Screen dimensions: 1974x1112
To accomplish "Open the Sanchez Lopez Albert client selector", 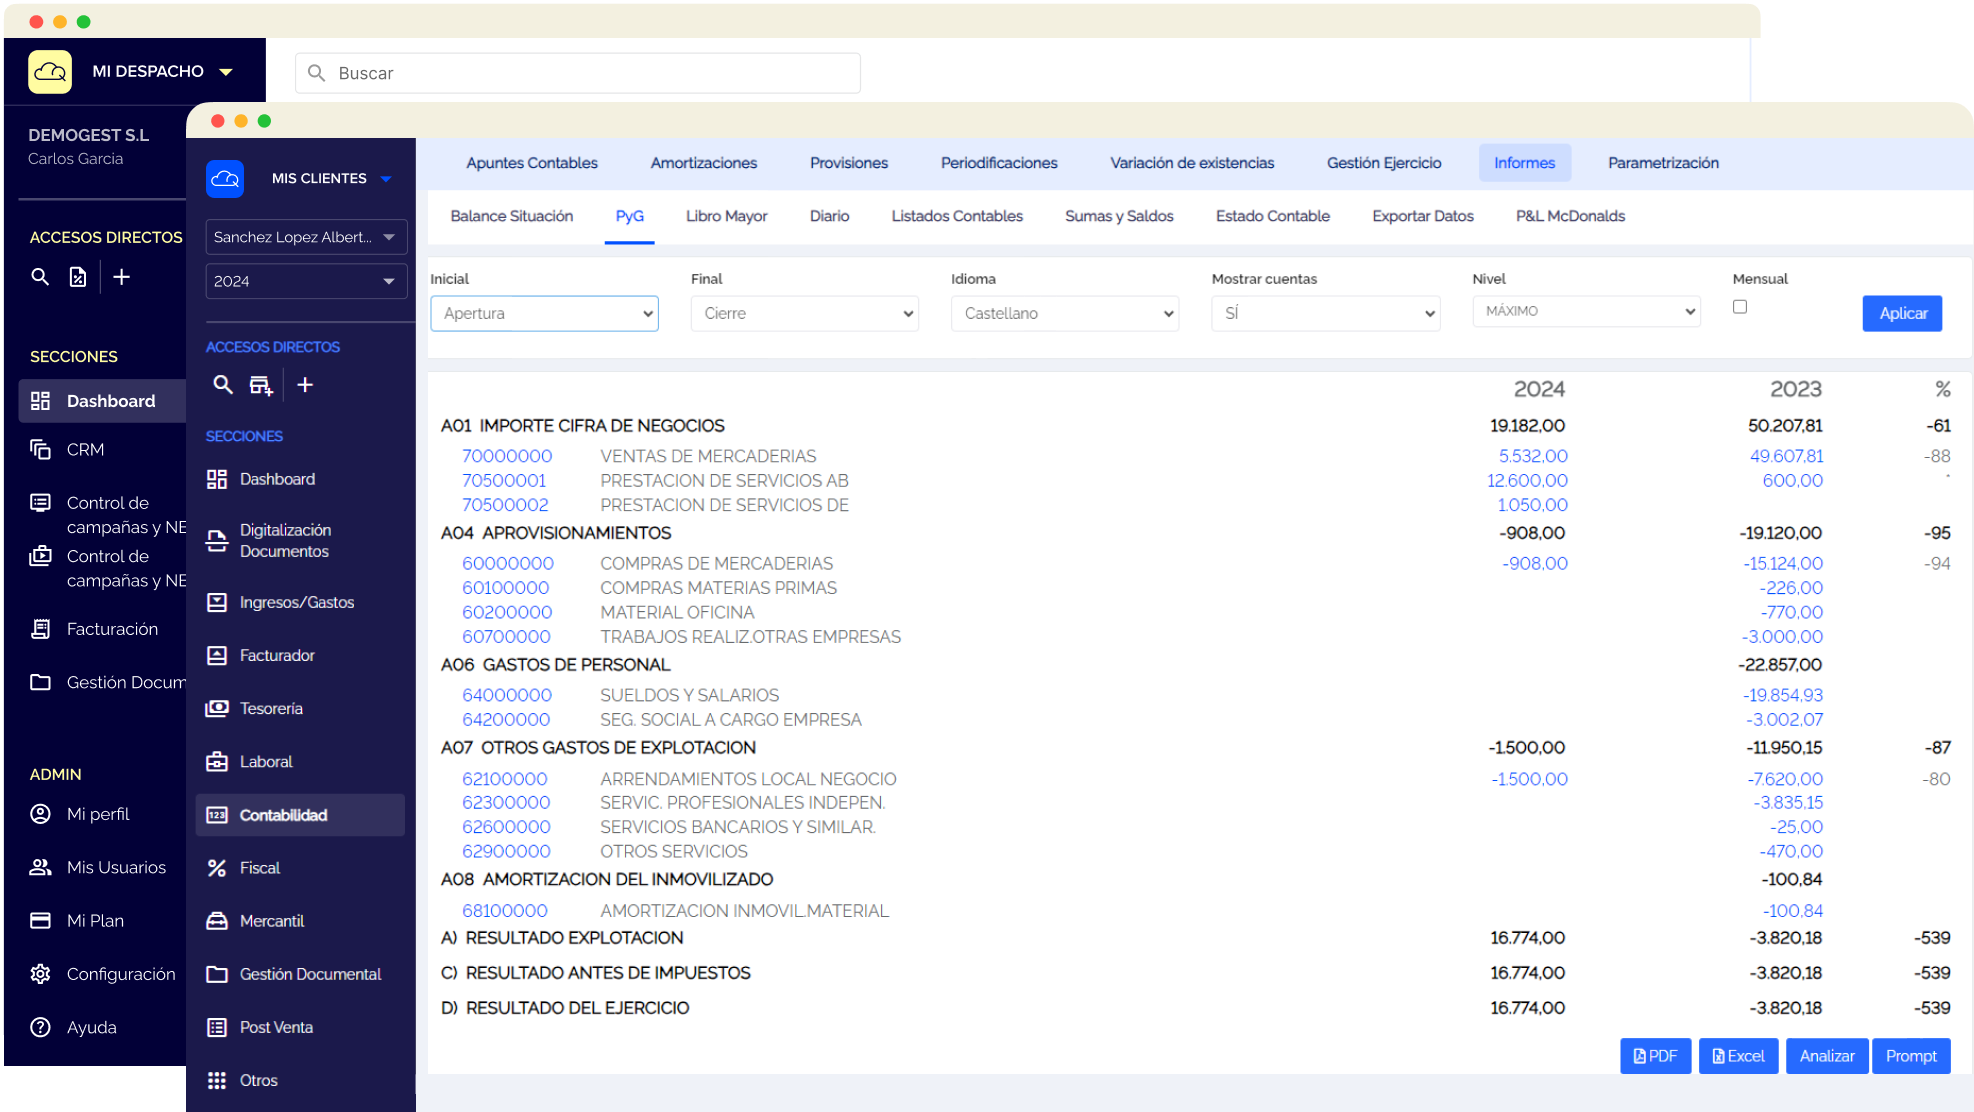I will (x=306, y=237).
